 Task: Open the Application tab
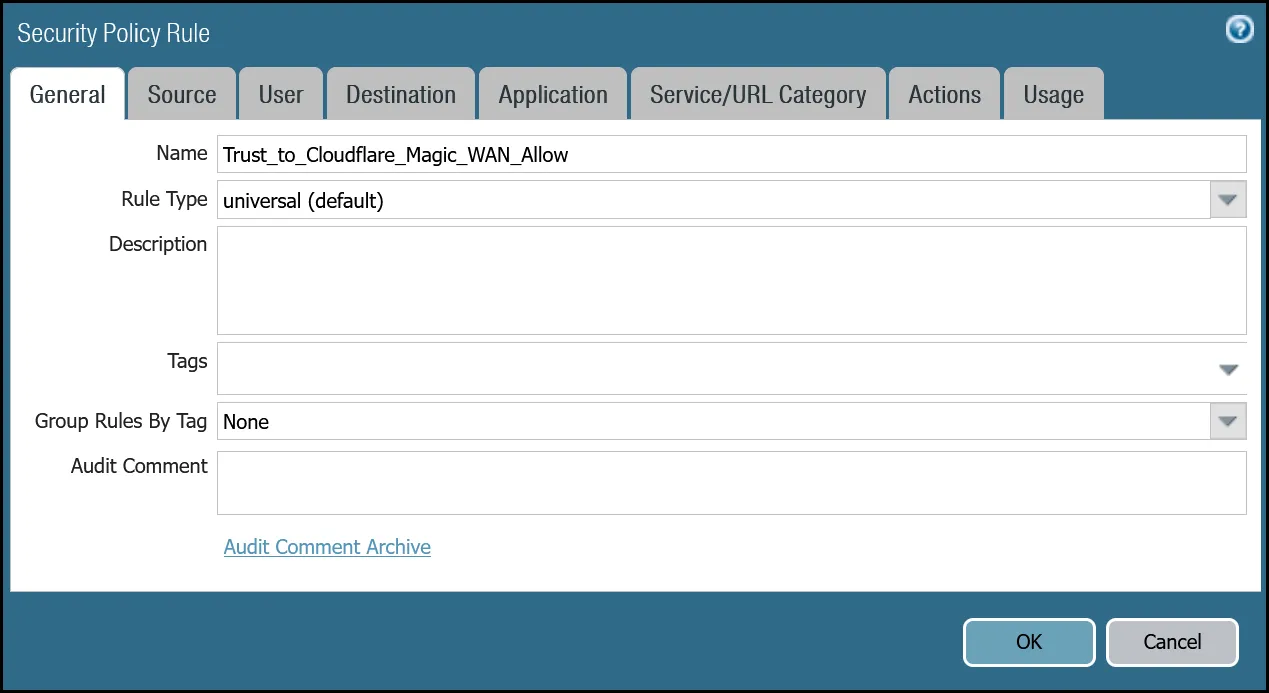pos(553,95)
